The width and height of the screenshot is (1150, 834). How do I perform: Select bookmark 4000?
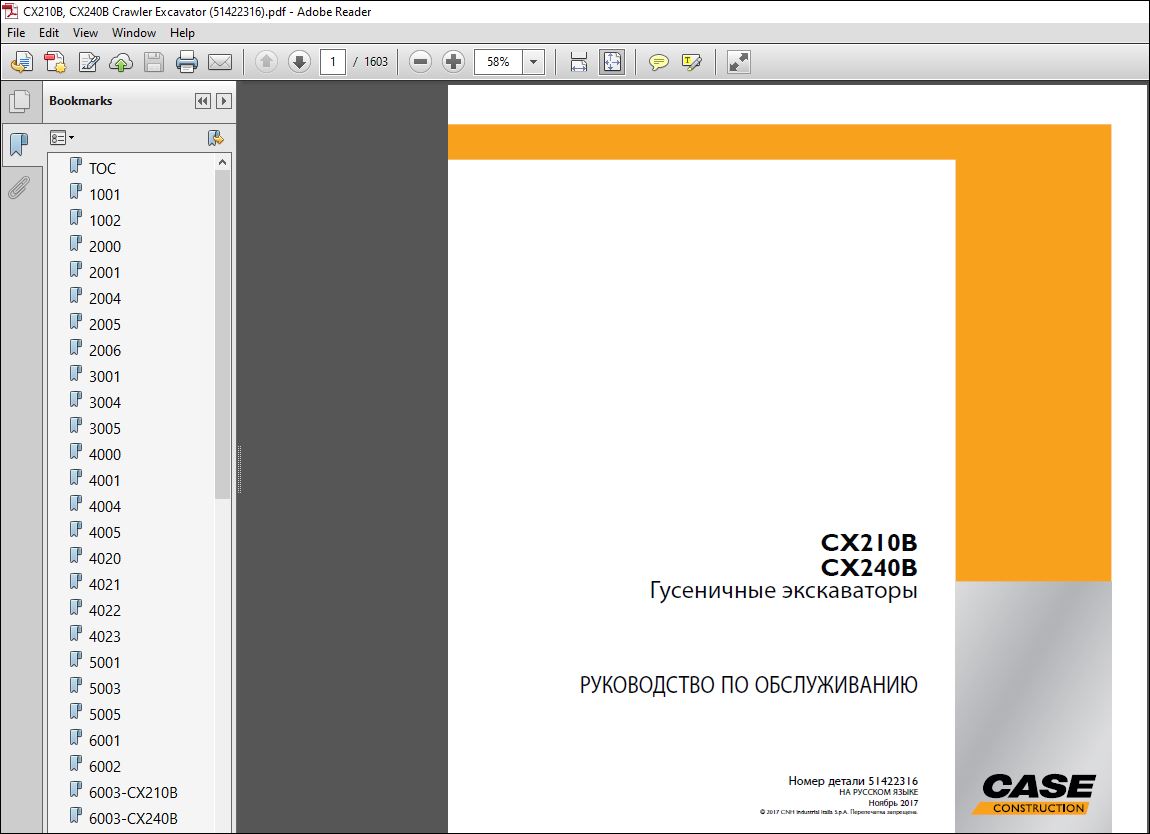(x=105, y=455)
